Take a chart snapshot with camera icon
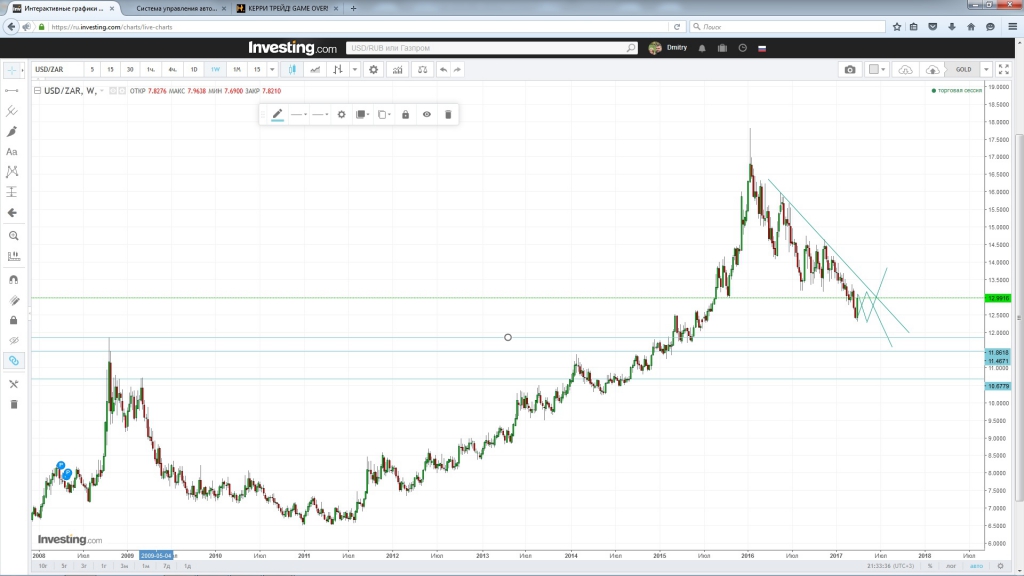The width and height of the screenshot is (1024, 576). [849, 70]
